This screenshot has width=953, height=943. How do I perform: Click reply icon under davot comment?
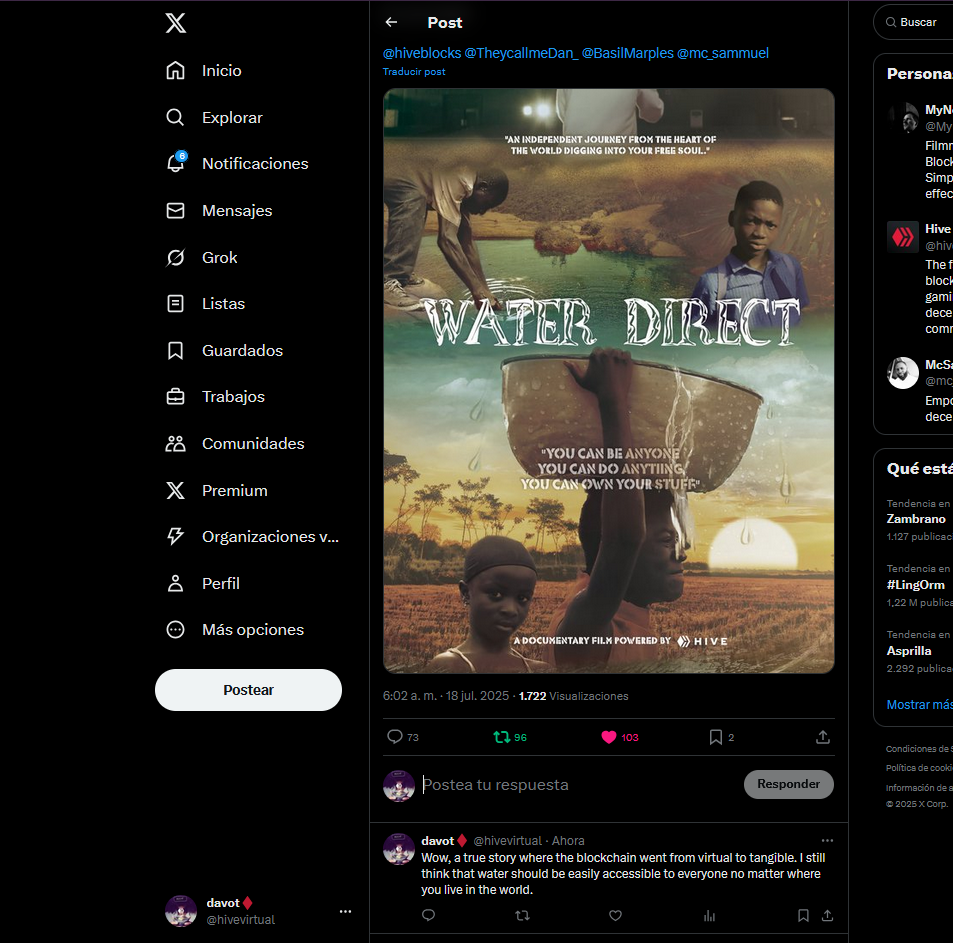(428, 915)
